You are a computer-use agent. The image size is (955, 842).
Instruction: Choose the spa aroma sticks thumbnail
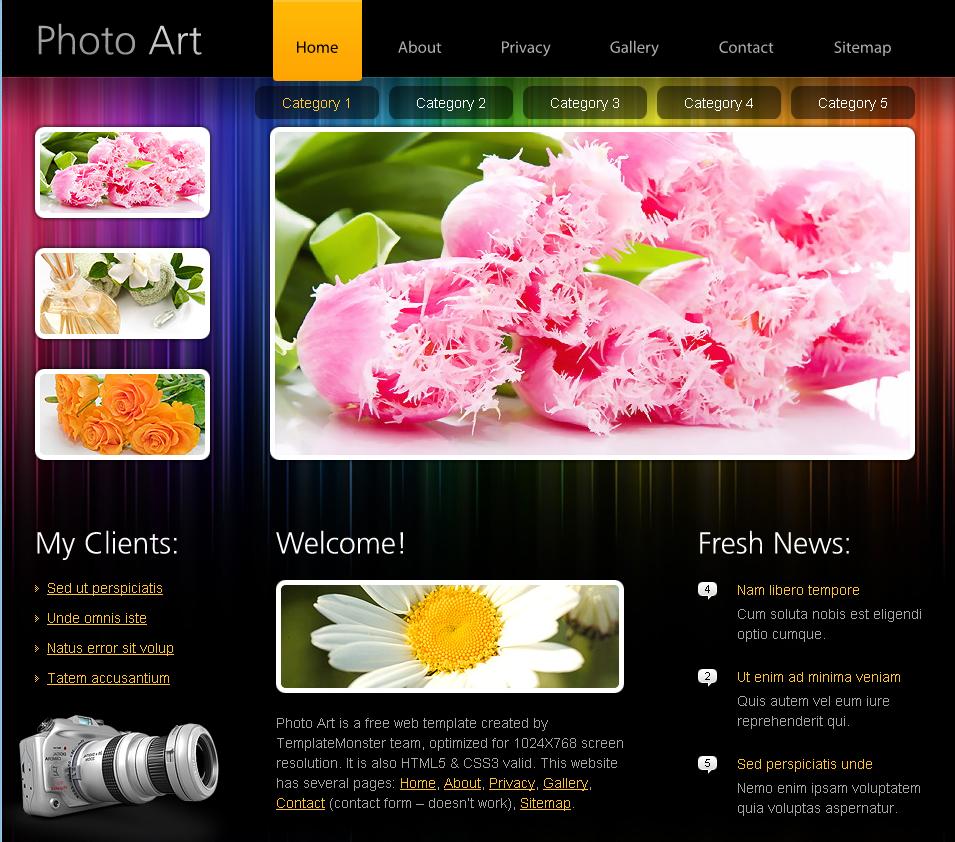[122, 294]
